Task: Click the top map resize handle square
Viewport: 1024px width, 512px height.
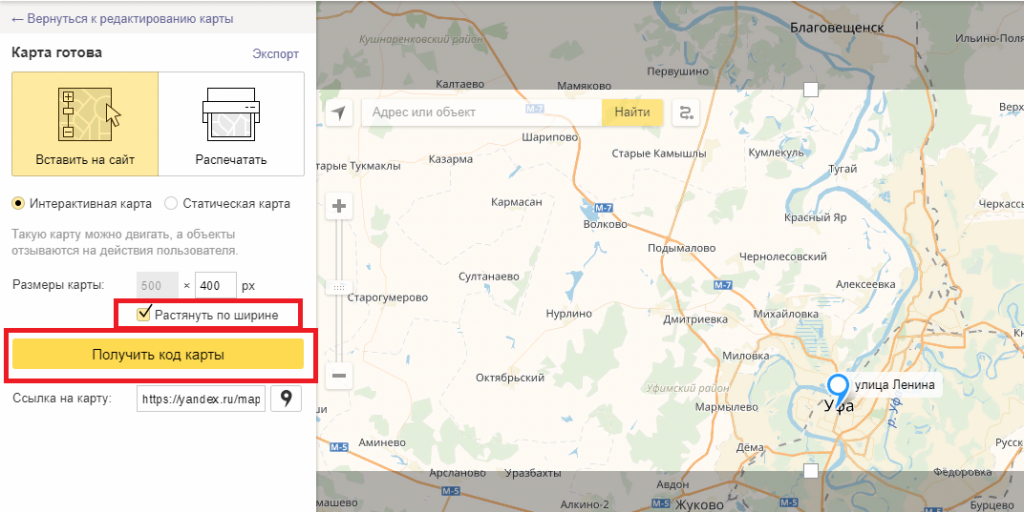Action: point(810,89)
